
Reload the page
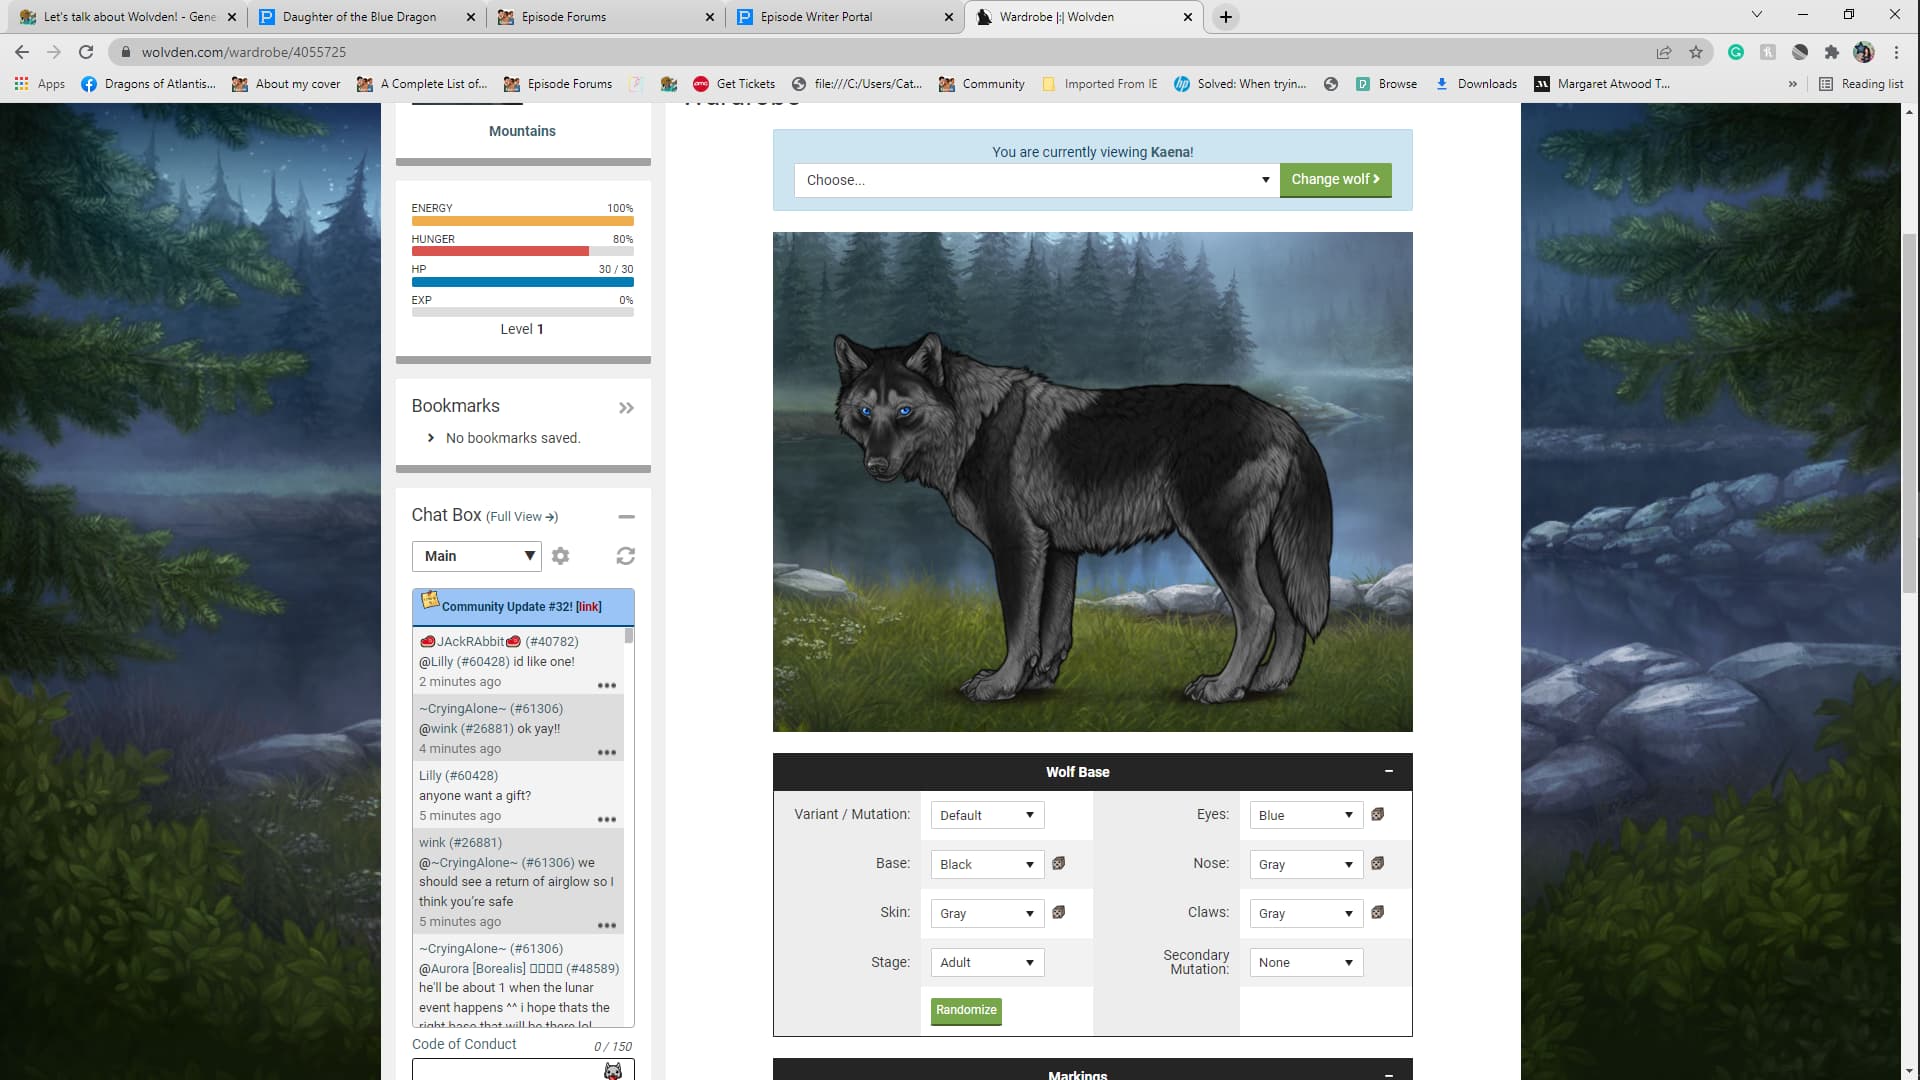click(86, 52)
